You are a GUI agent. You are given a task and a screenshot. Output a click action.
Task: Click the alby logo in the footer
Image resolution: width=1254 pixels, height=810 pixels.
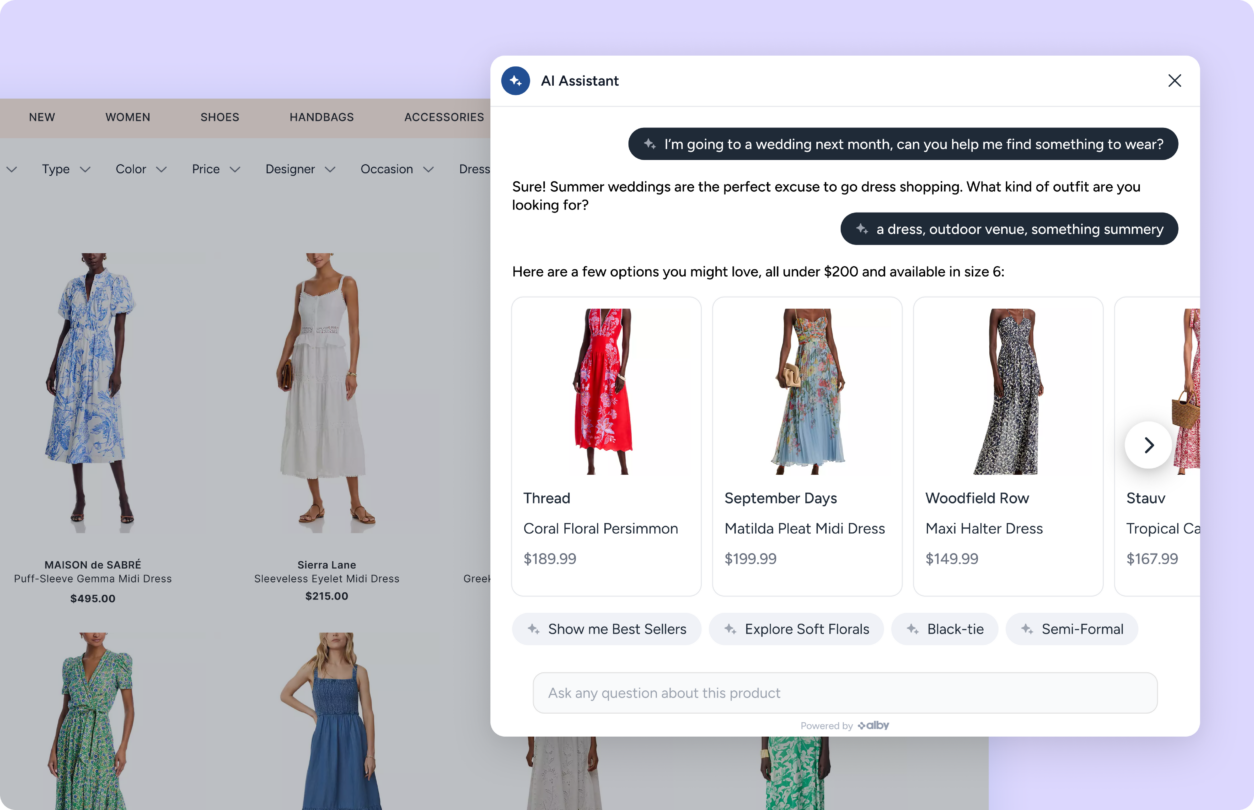click(x=873, y=726)
